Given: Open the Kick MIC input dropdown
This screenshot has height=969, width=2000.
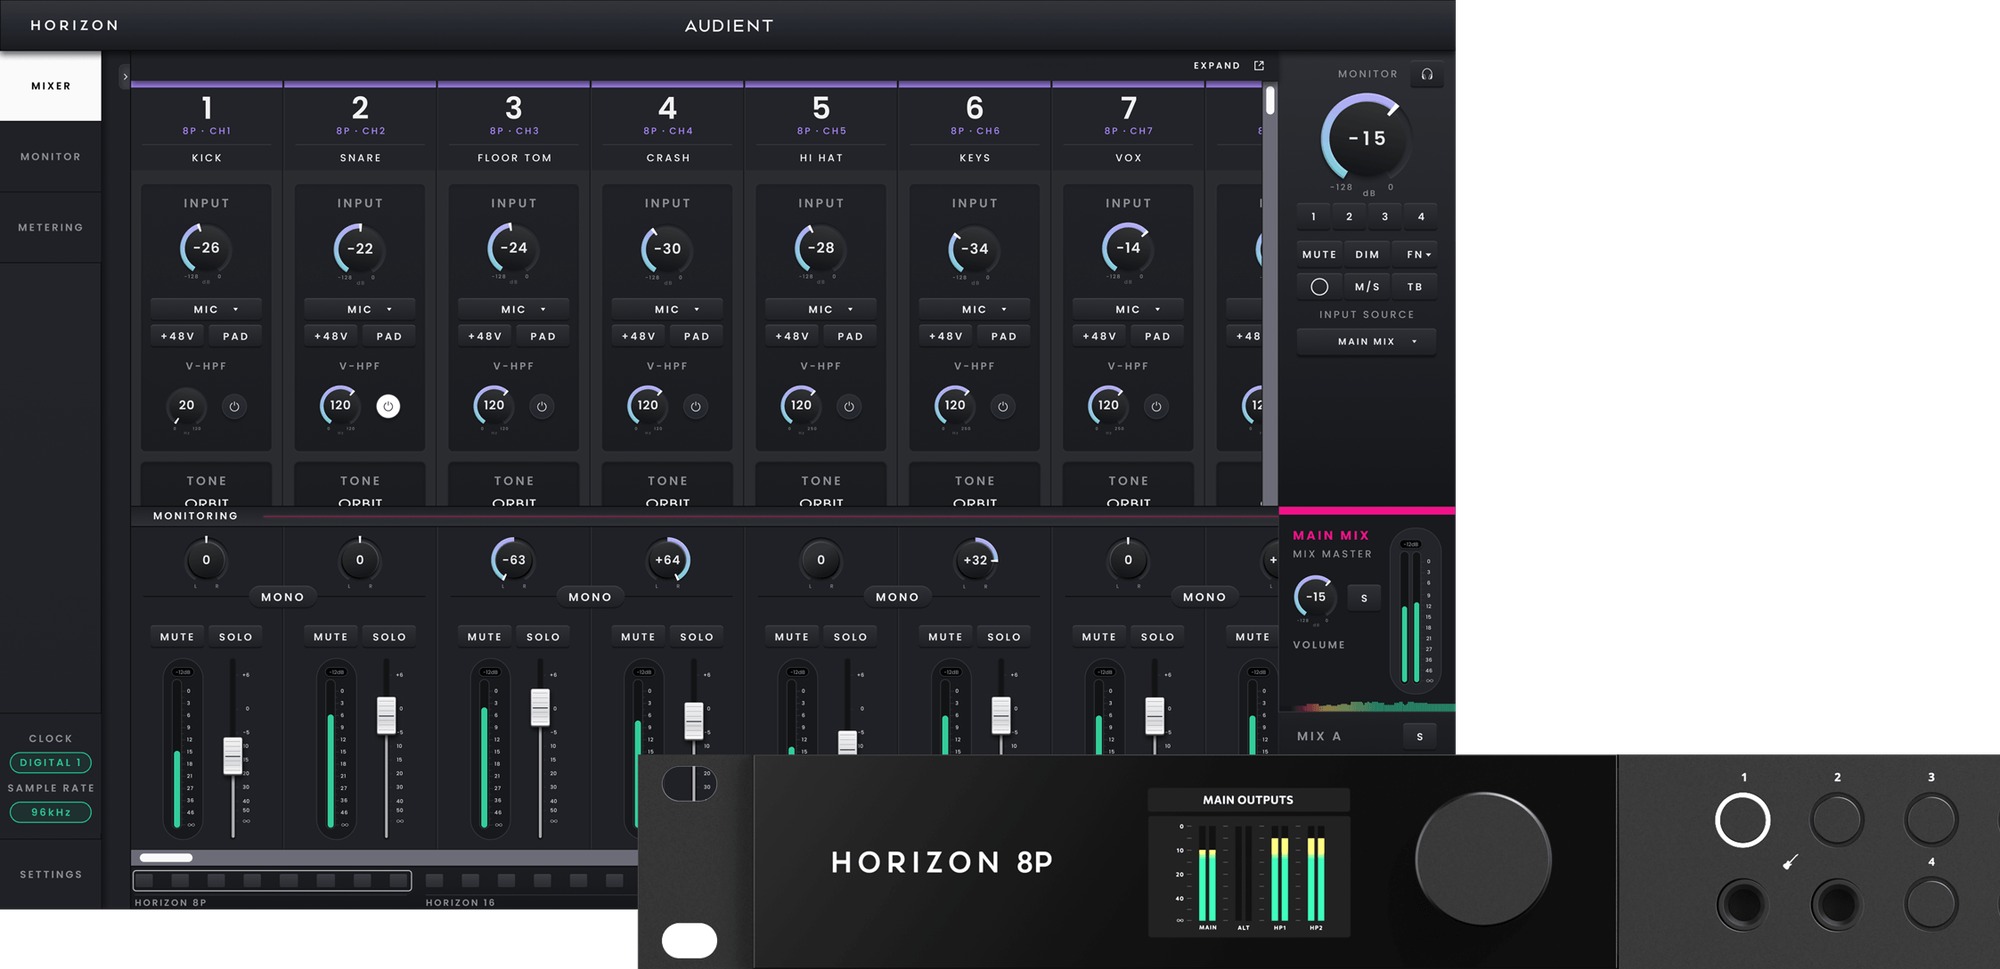Looking at the screenshot, I should pyautogui.click(x=206, y=309).
